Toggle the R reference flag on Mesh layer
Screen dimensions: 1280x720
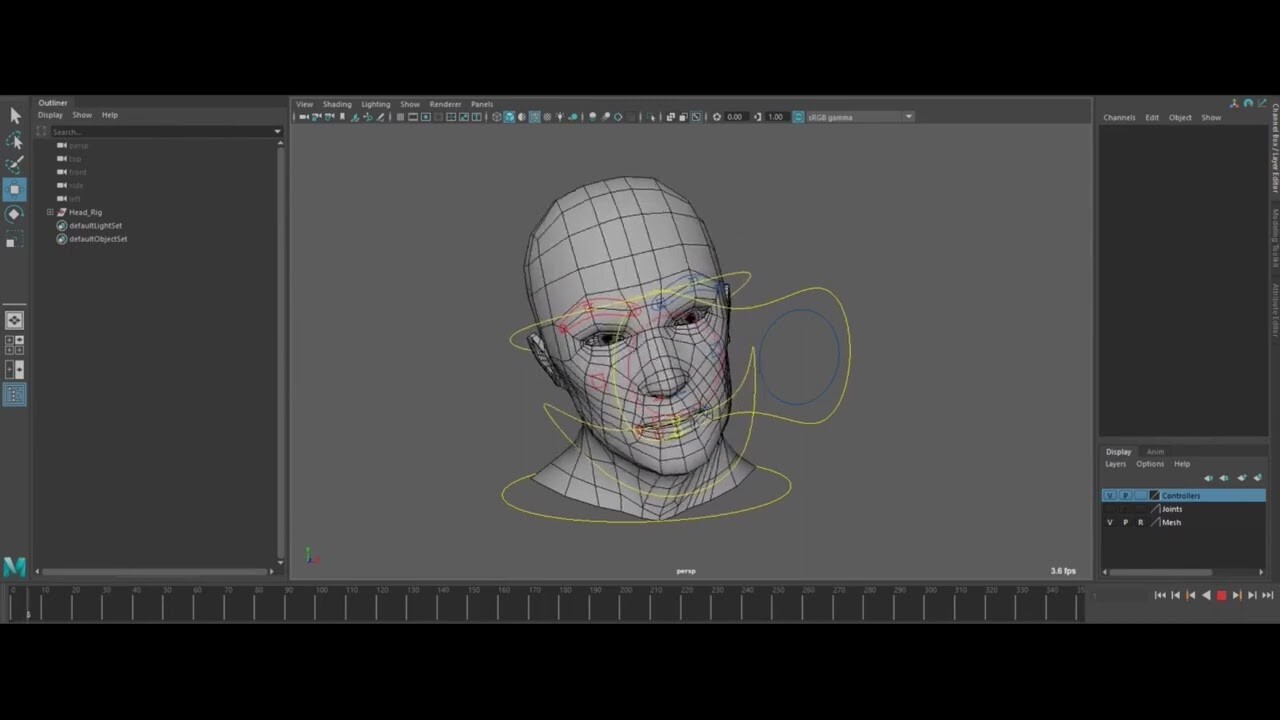pos(1140,522)
